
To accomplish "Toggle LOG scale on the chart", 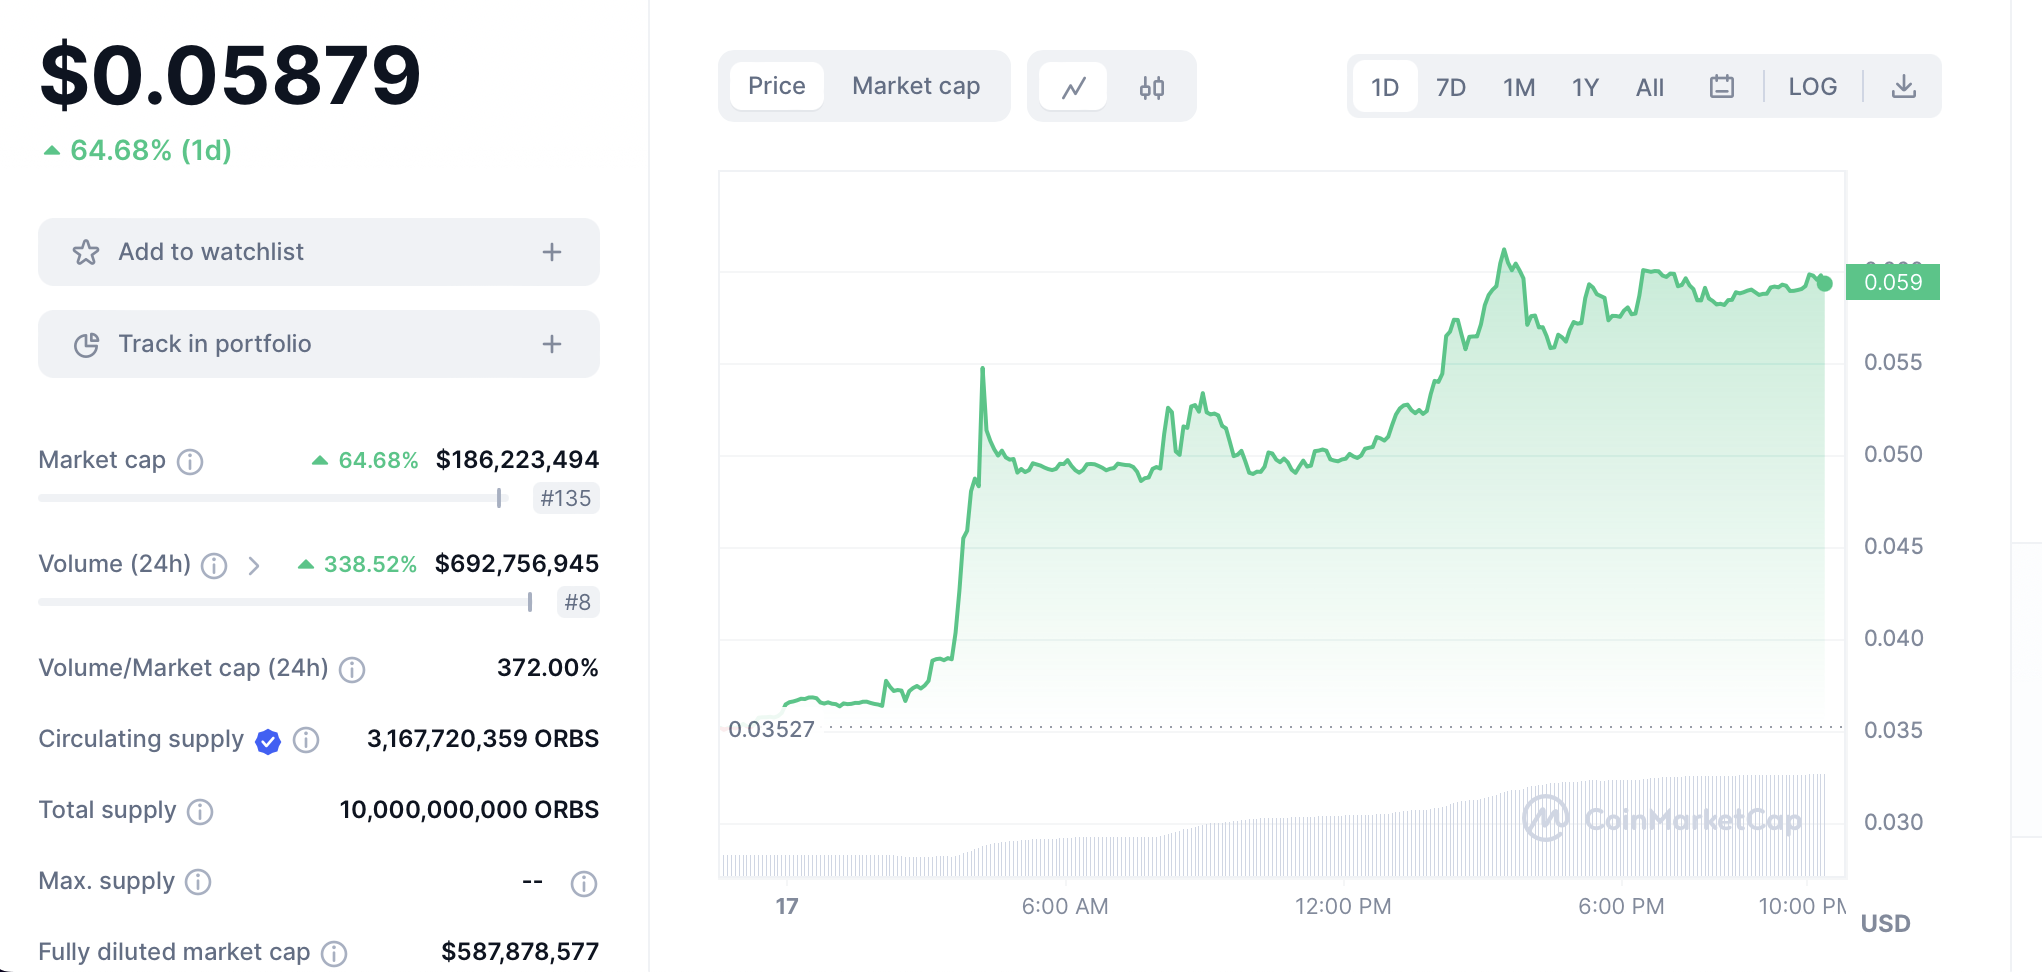I will 1812,87.
